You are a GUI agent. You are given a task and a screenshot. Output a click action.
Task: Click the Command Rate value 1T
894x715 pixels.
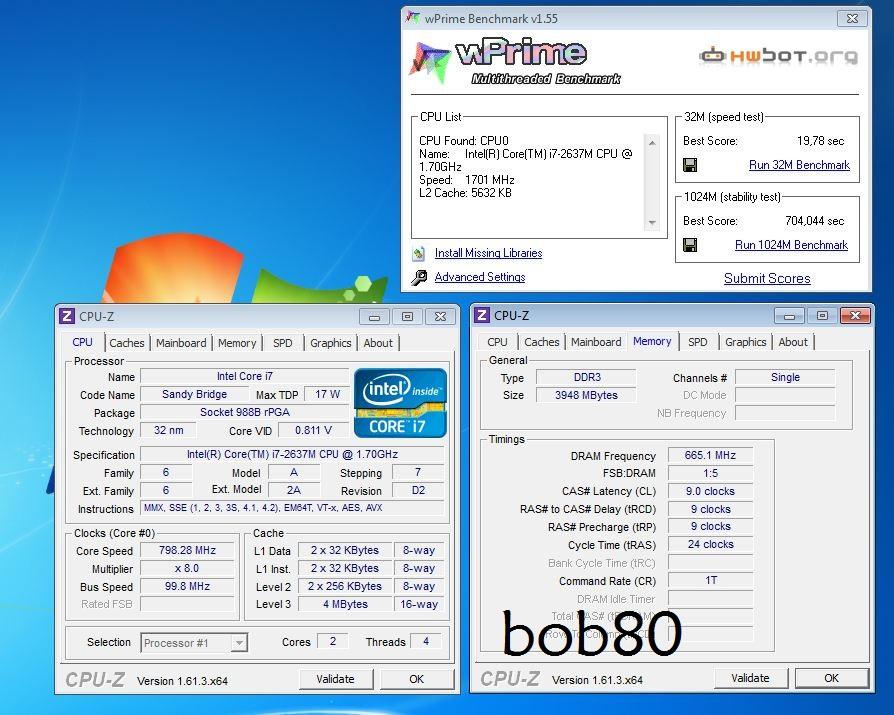[710, 580]
